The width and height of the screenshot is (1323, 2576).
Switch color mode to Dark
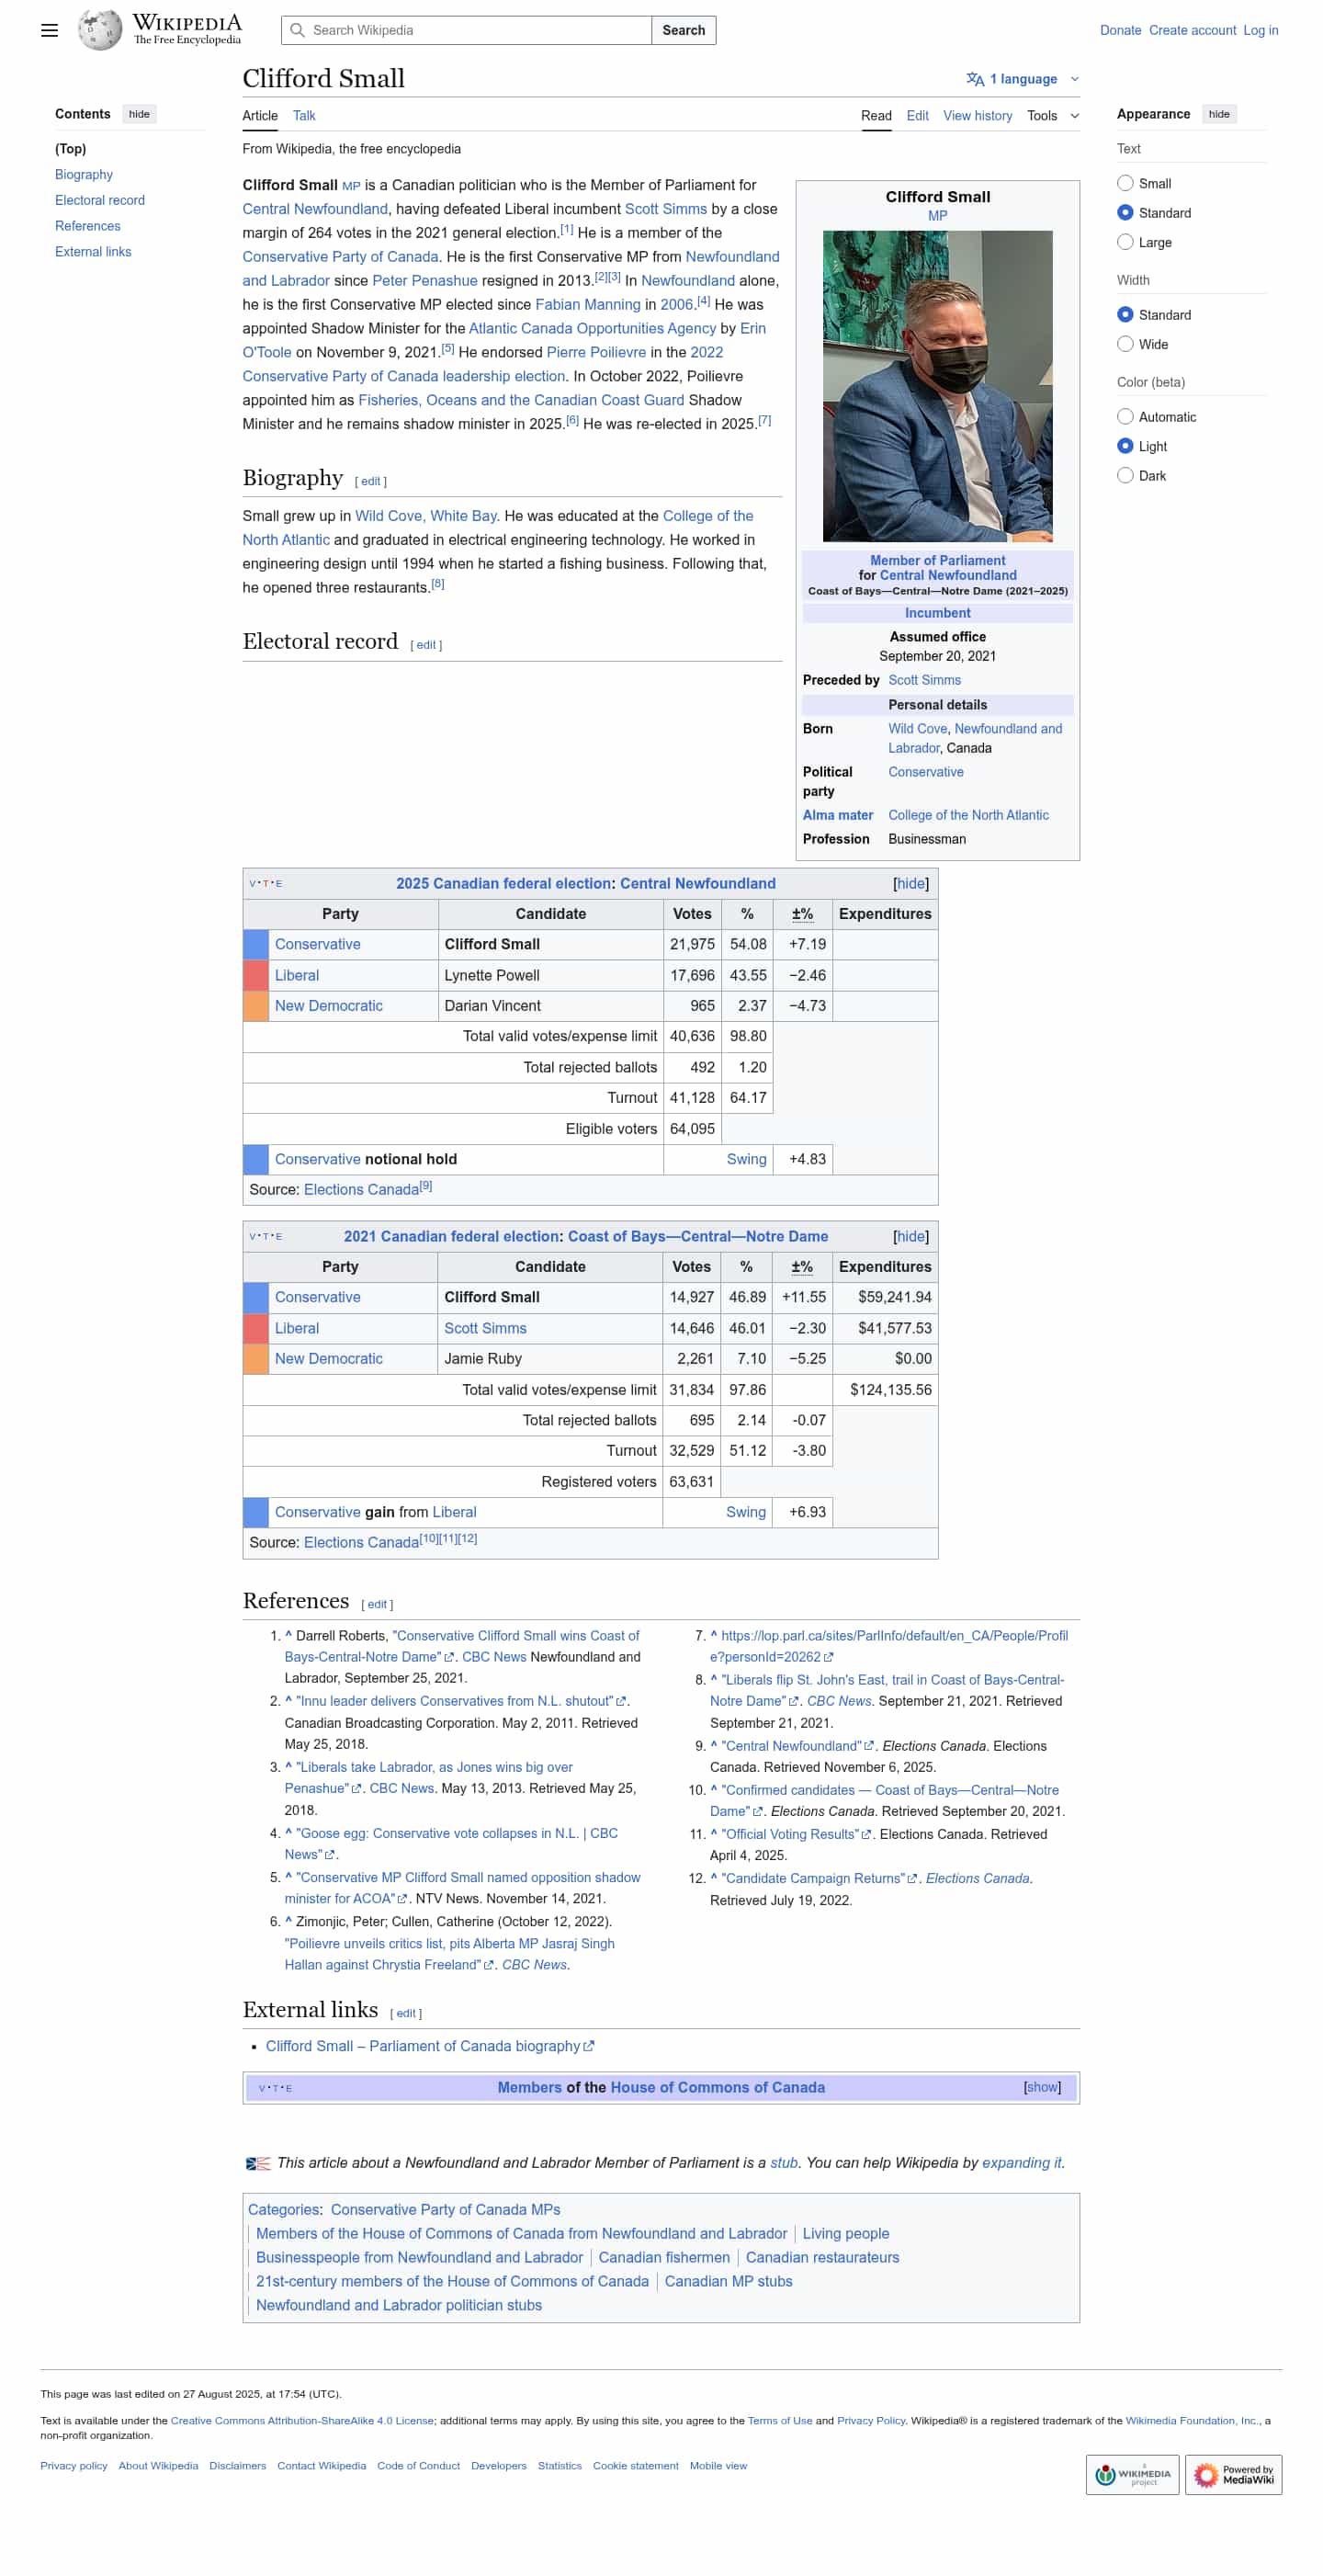tap(1124, 476)
